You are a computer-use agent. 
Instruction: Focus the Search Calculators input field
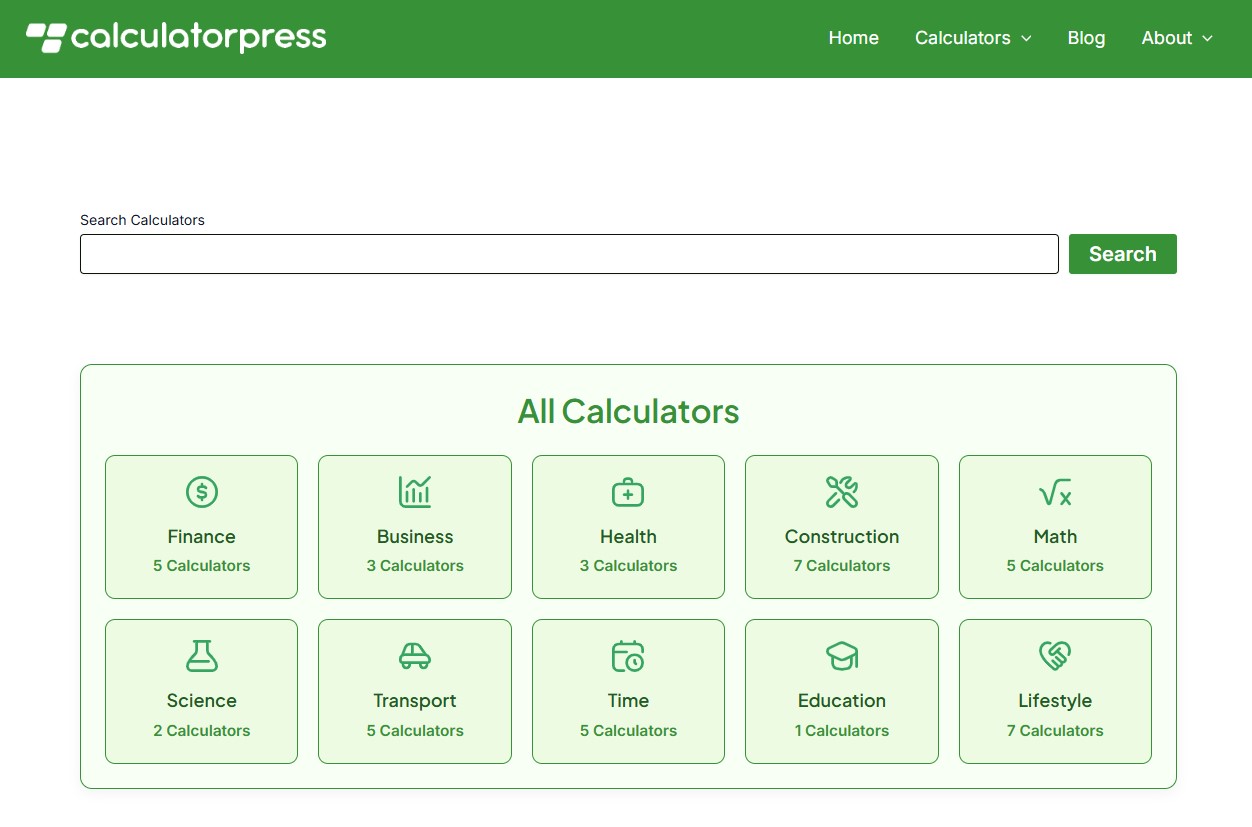point(569,254)
